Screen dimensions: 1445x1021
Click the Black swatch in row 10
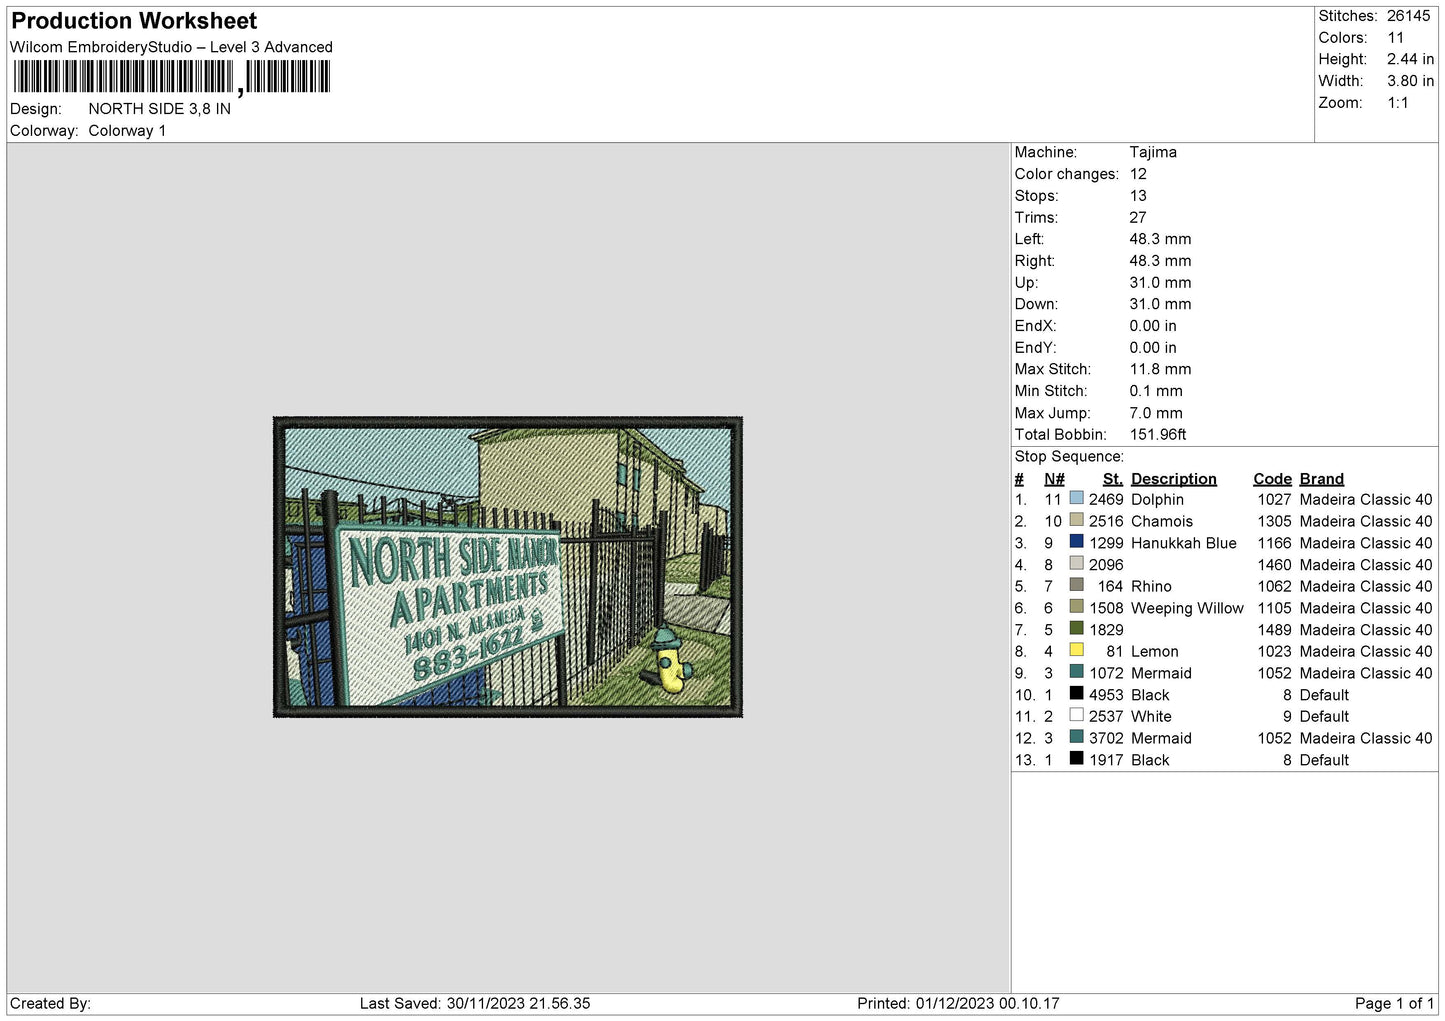pyautogui.click(x=1076, y=693)
